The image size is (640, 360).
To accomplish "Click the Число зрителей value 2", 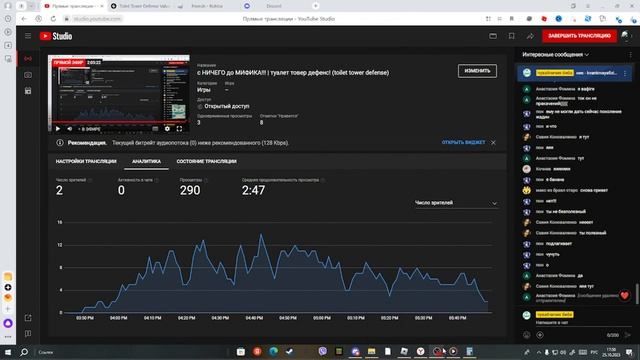I will click(60, 190).
